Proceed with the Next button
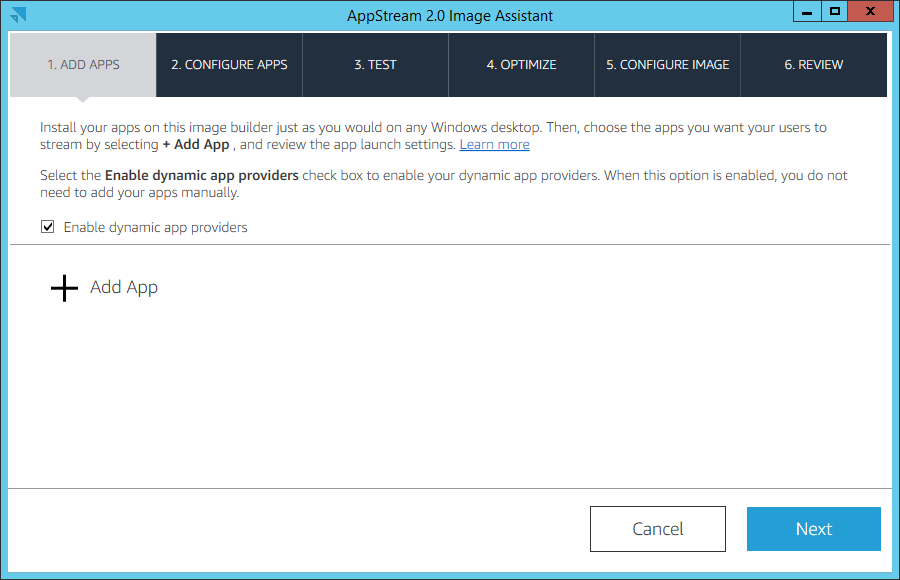900x580 pixels. coord(814,529)
